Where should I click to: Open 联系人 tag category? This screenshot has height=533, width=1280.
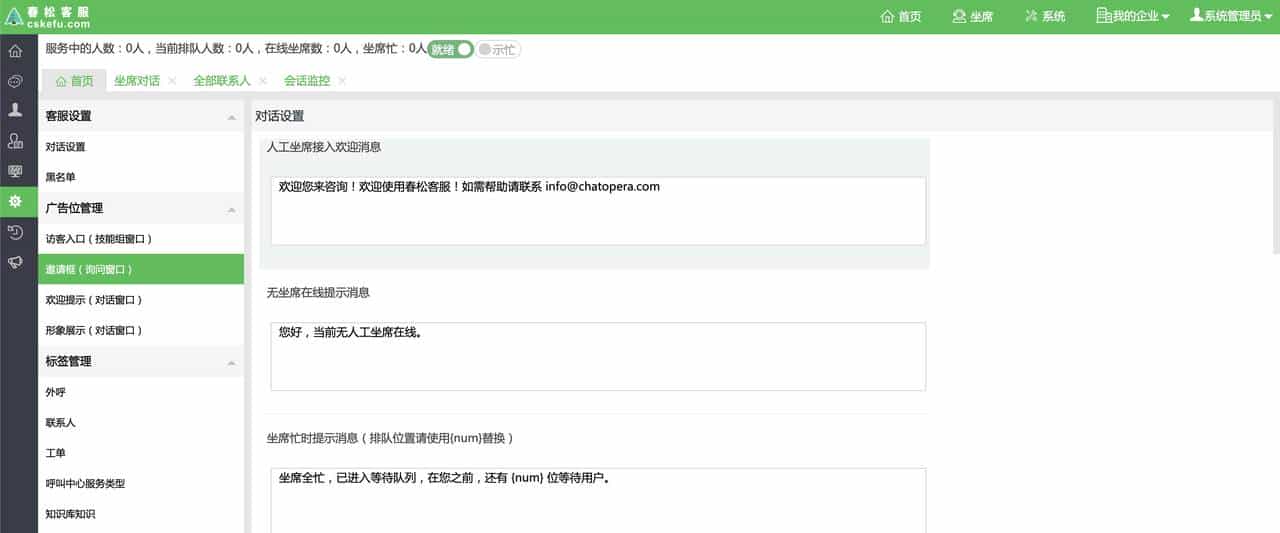point(141,423)
